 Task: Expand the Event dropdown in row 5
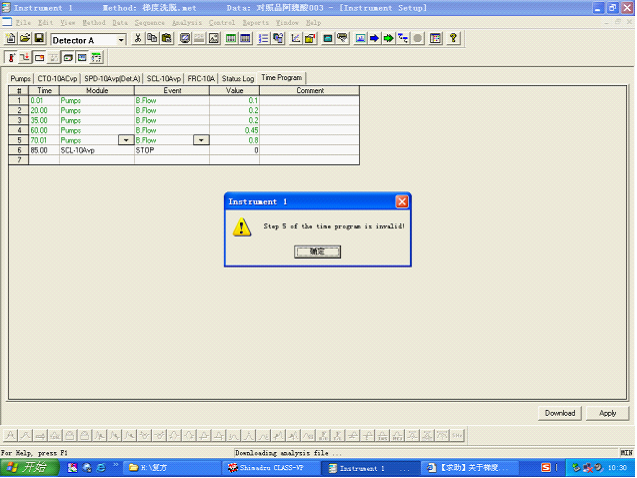point(201,140)
